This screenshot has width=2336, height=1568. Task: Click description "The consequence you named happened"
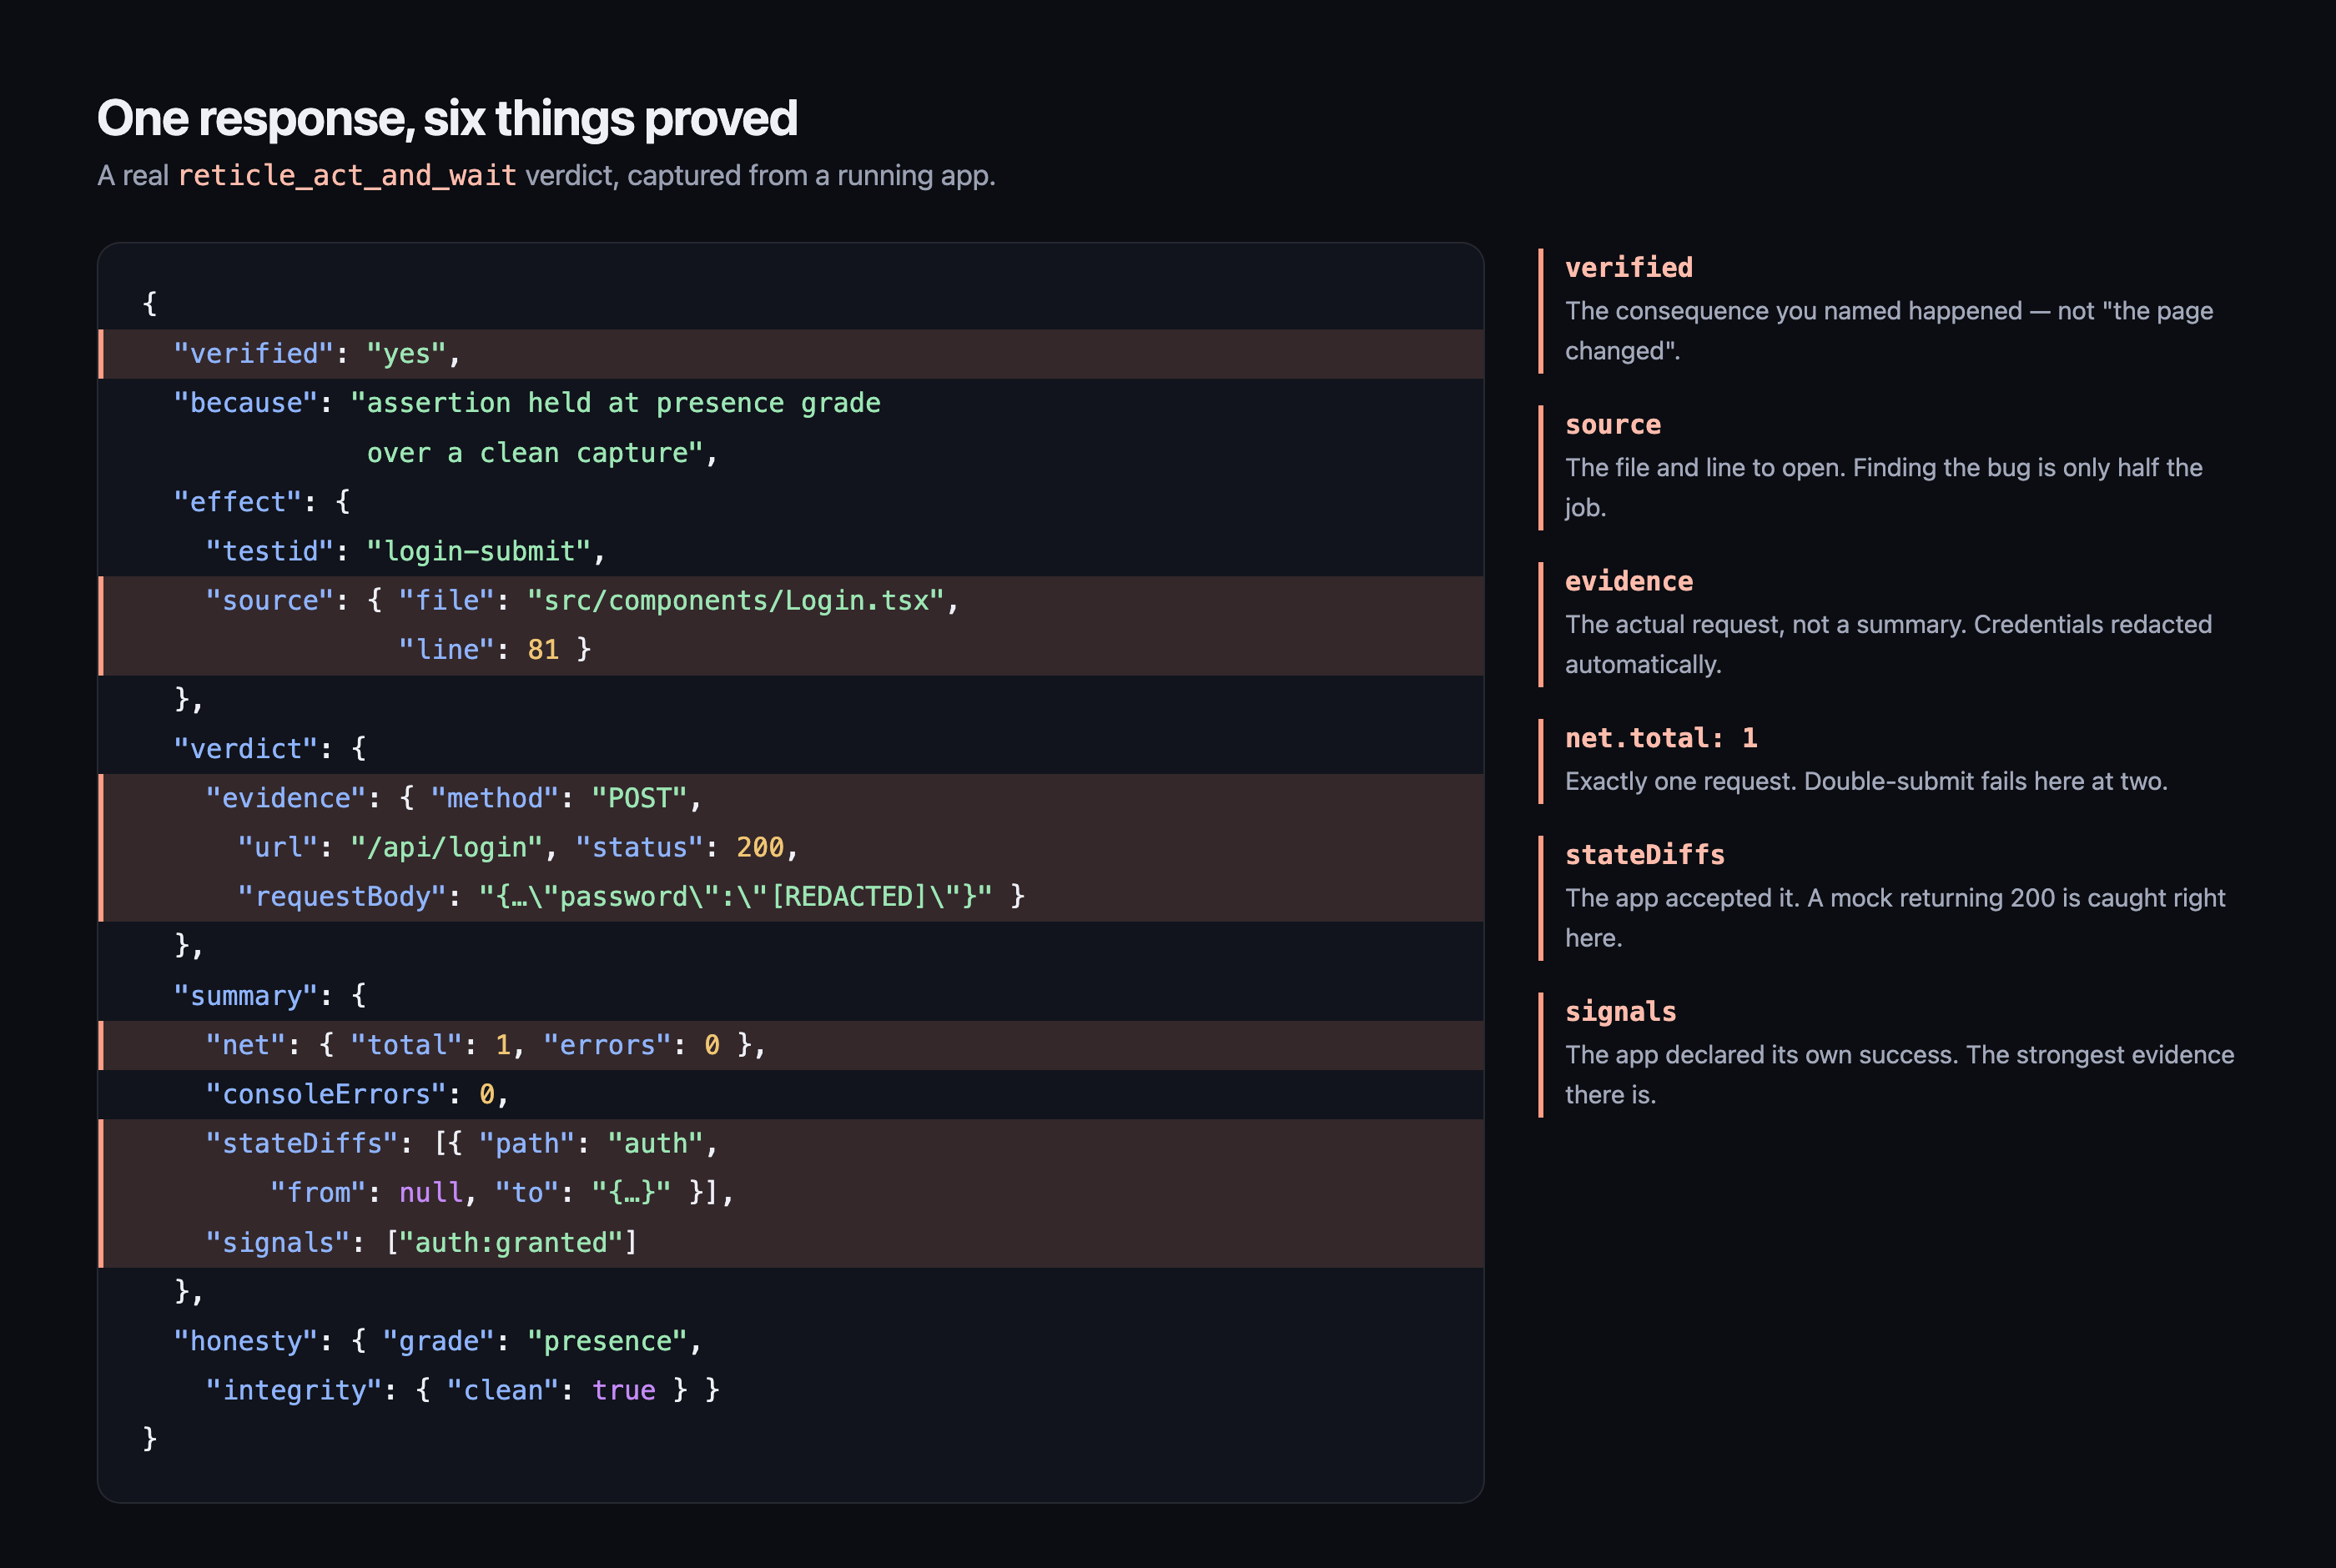tap(1889, 331)
